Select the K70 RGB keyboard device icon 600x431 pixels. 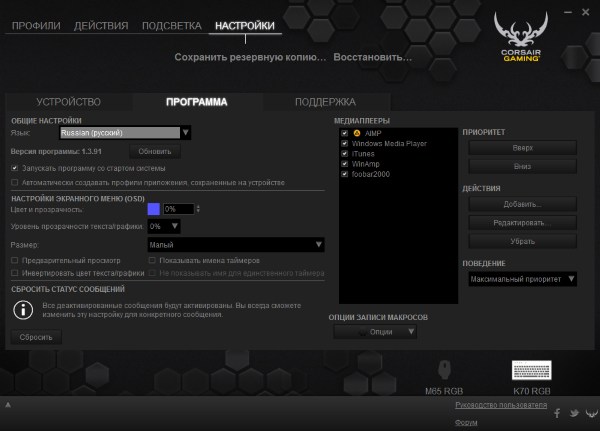click(x=531, y=371)
